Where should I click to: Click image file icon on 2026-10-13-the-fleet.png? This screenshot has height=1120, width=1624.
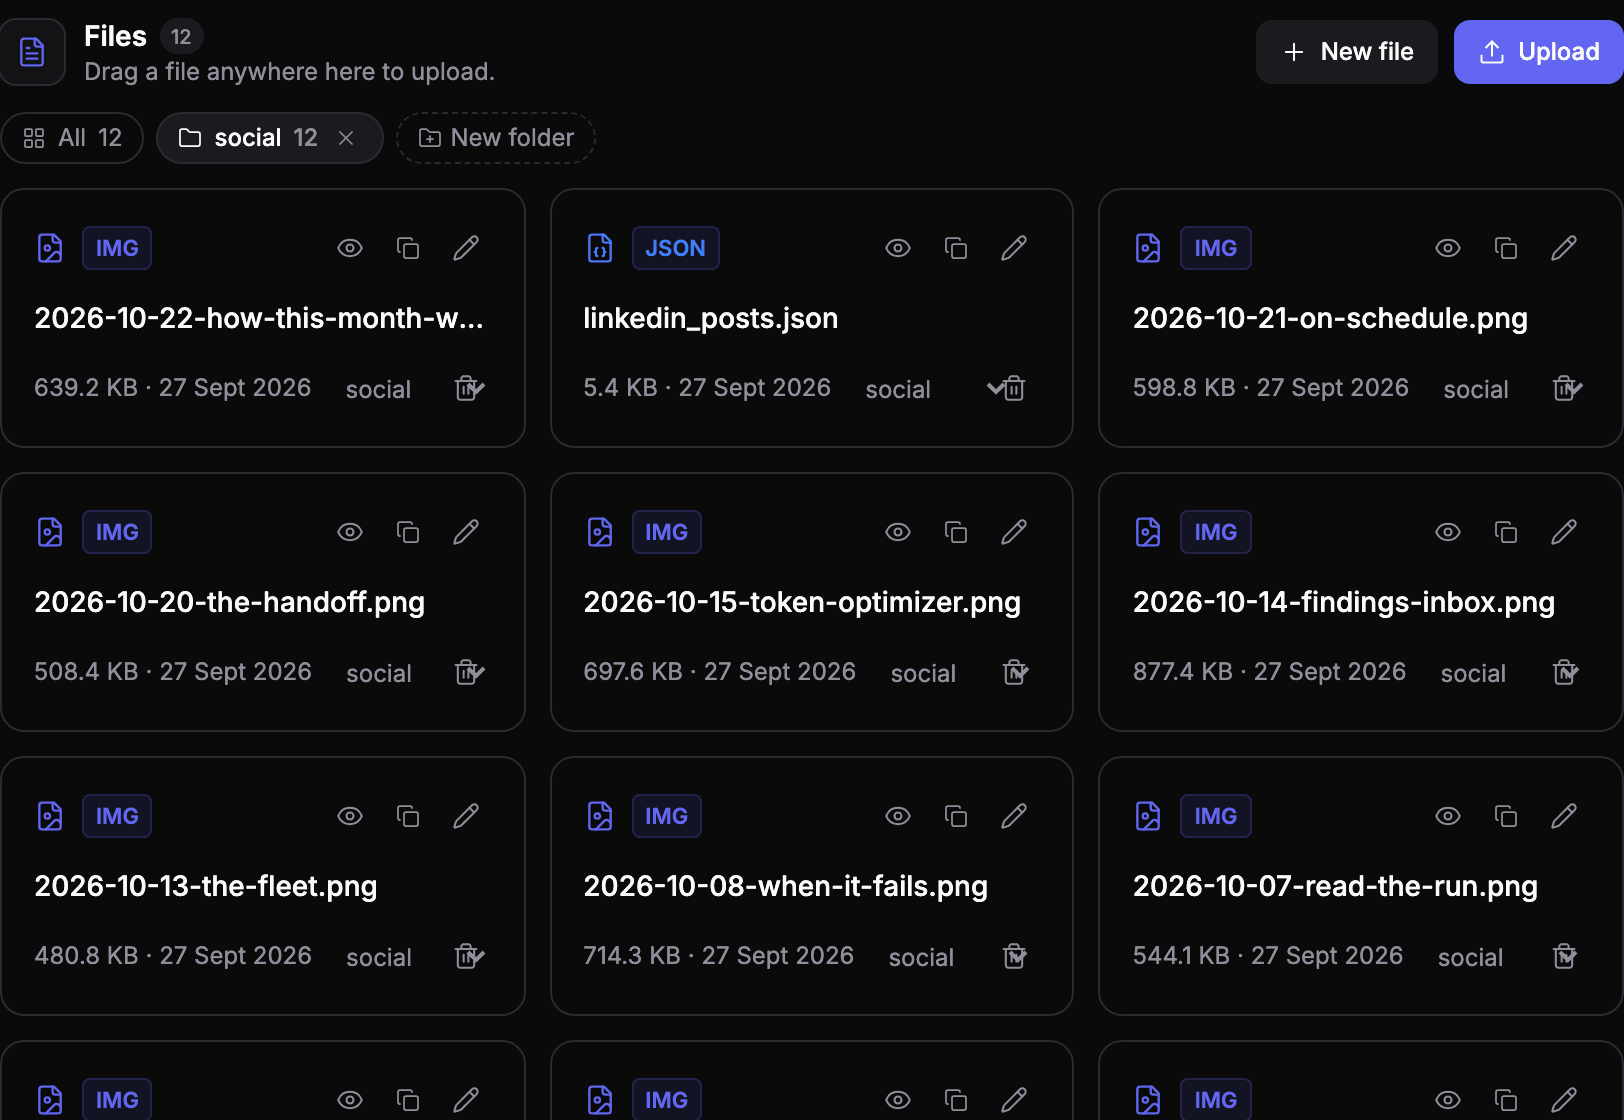point(50,816)
